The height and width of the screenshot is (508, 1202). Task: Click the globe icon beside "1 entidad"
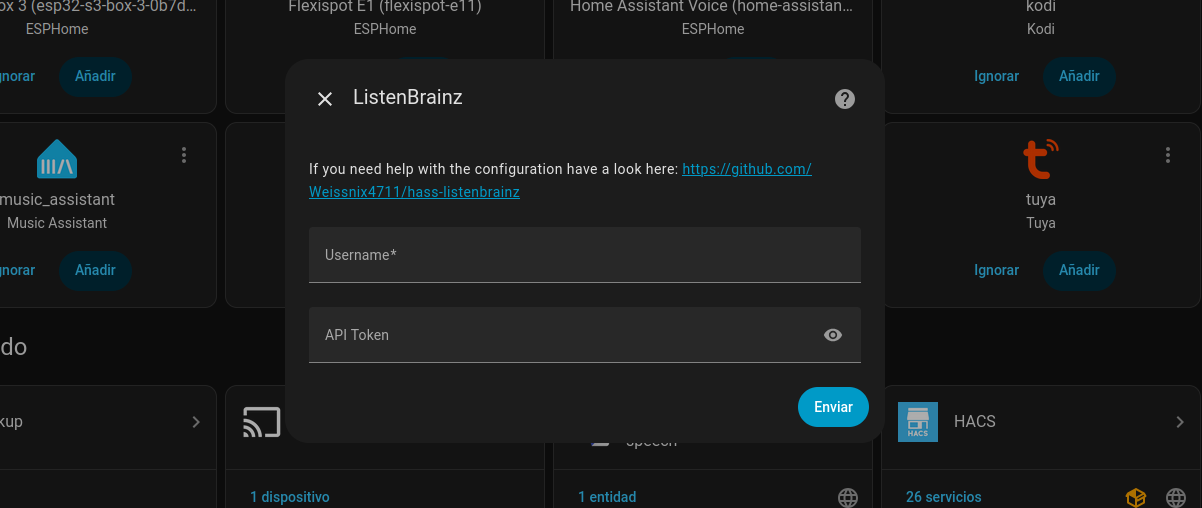pyautogui.click(x=848, y=497)
